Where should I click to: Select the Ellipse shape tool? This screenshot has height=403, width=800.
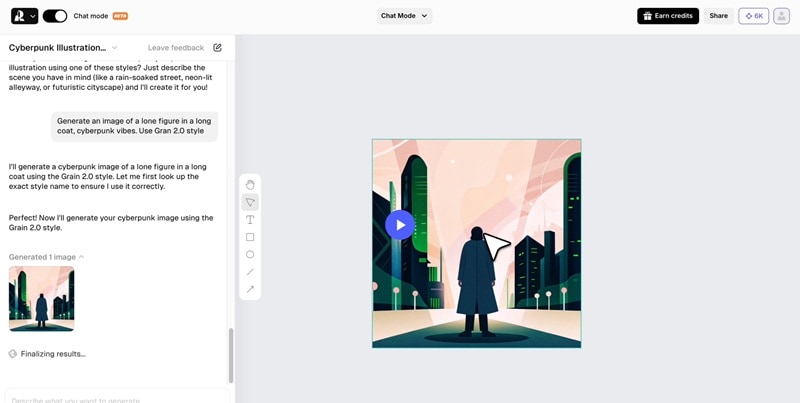coord(250,255)
